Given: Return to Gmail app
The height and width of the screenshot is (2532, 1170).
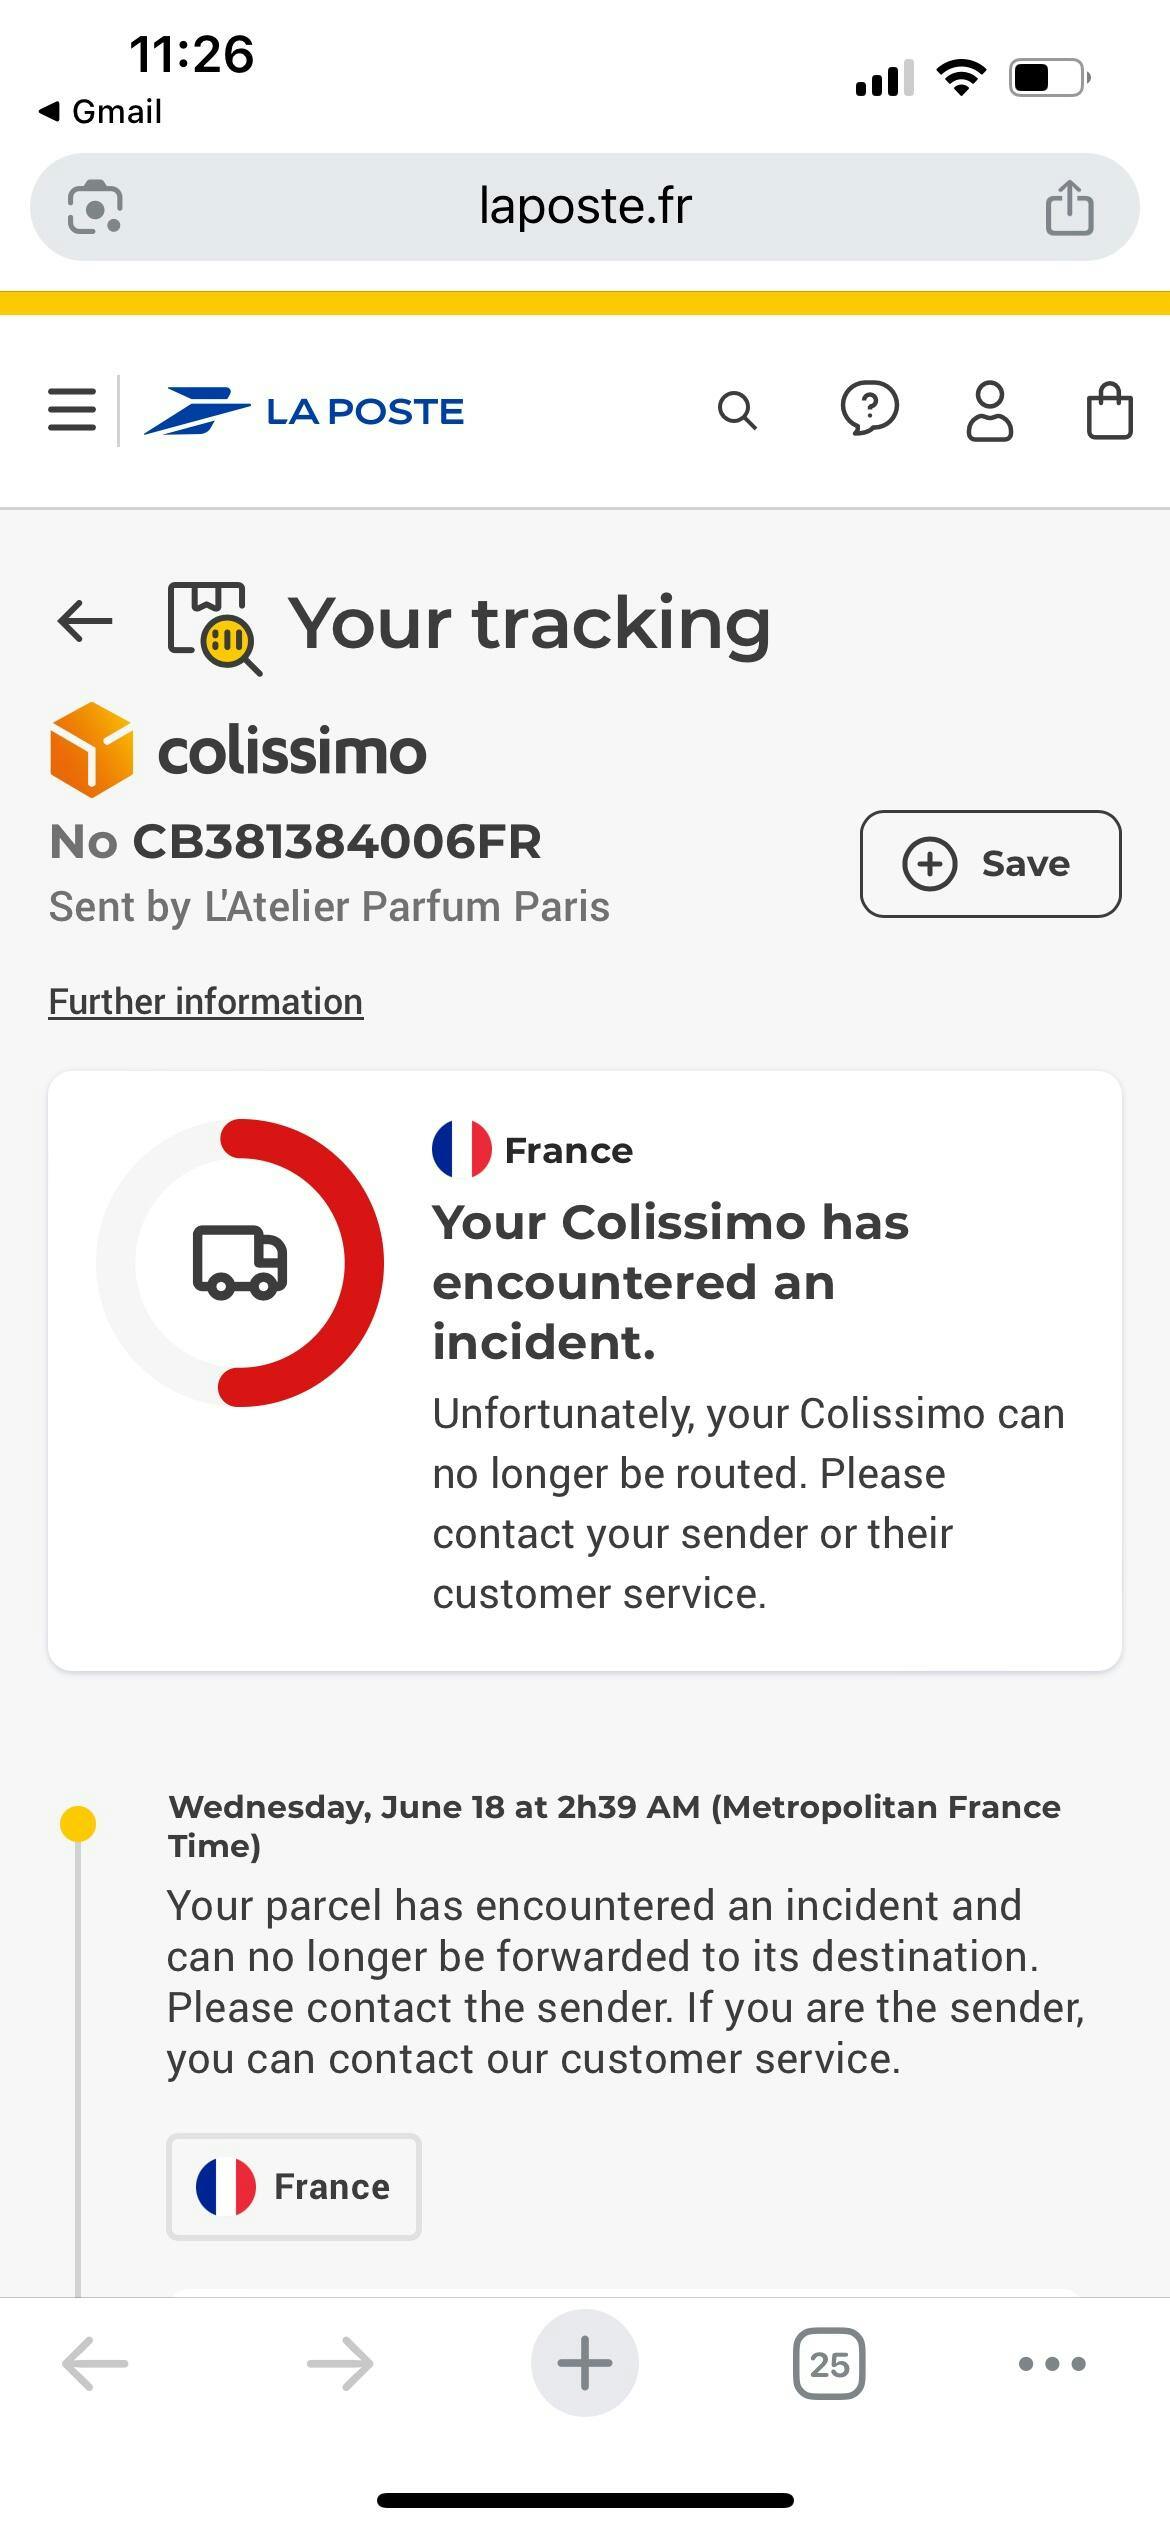Looking at the screenshot, I should click(x=100, y=111).
